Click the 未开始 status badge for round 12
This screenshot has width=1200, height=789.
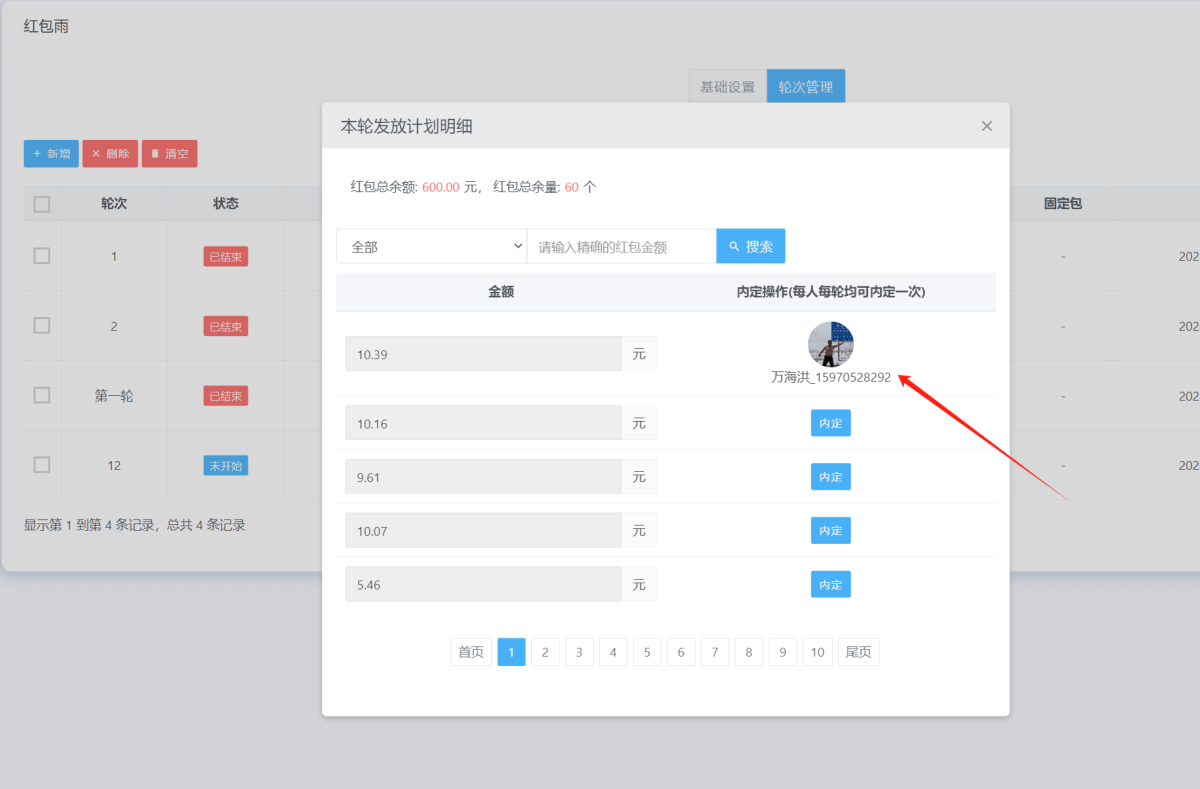coord(224,464)
